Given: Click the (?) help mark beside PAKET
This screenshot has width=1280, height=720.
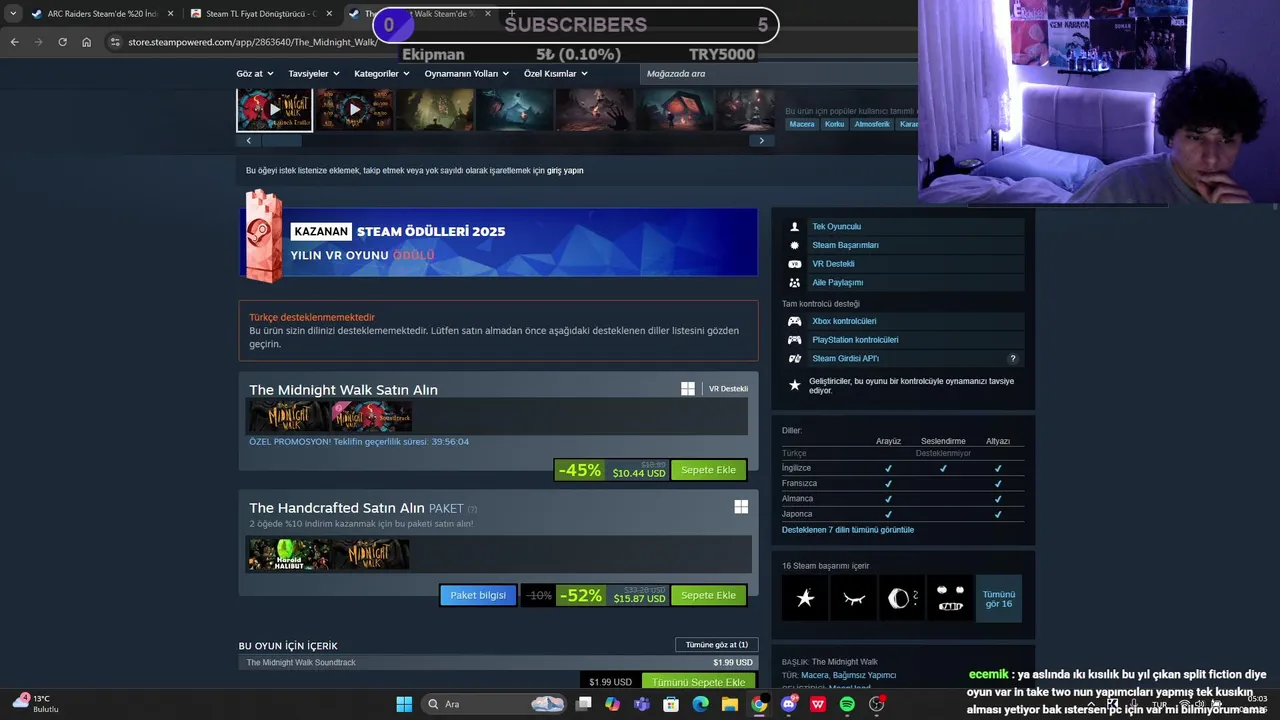Looking at the screenshot, I should [472, 509].
